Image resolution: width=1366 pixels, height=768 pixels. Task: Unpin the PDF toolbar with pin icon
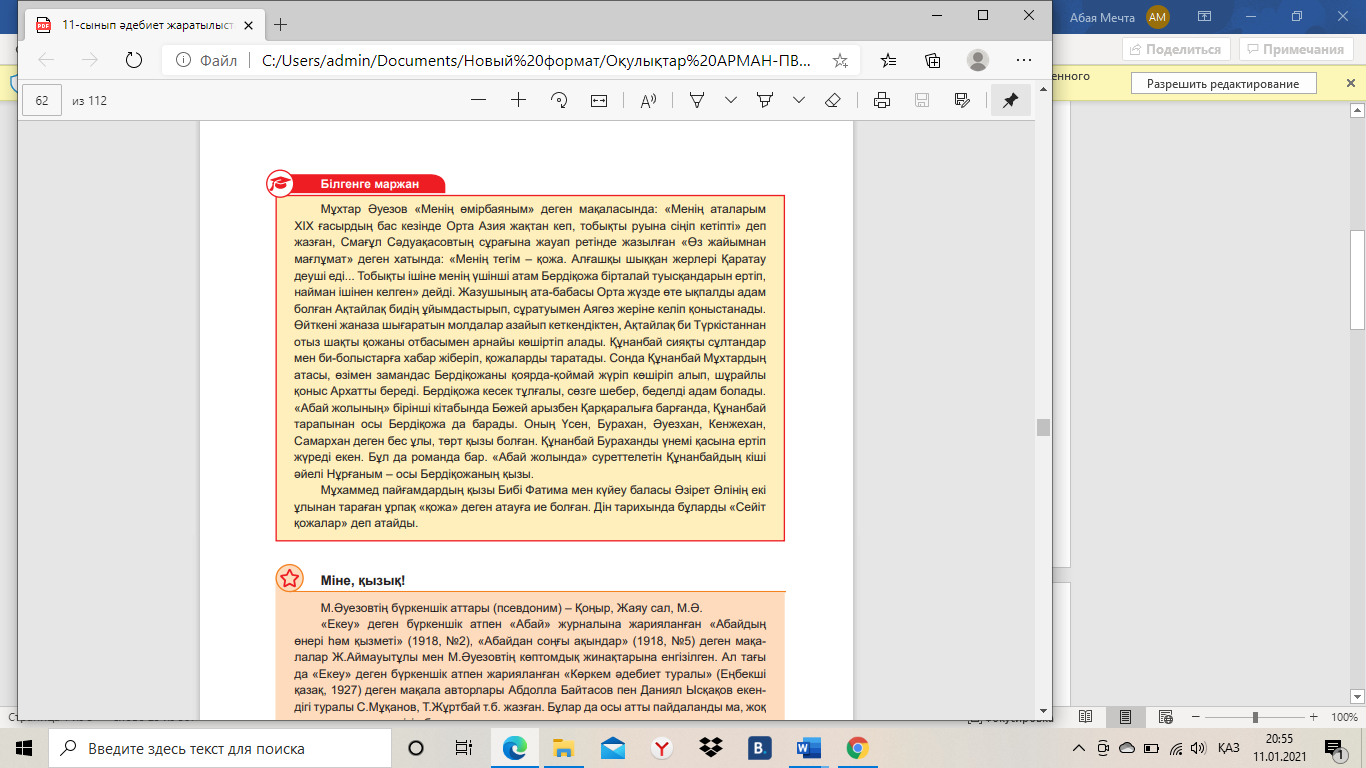point(1010,100)
